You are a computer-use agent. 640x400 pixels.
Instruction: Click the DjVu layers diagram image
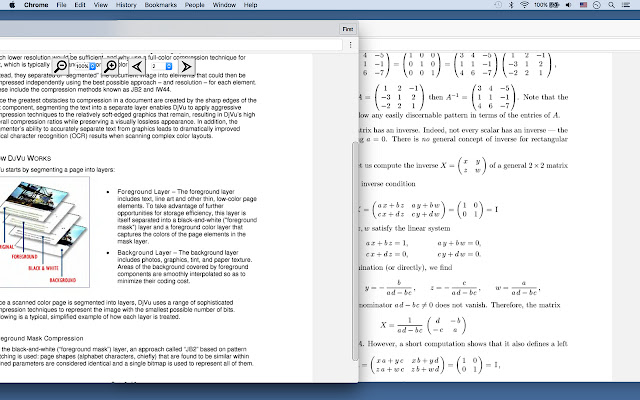44,232
